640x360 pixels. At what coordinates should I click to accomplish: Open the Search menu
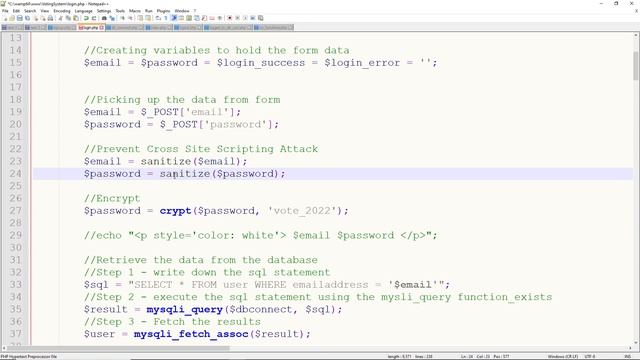coord(30,11)
